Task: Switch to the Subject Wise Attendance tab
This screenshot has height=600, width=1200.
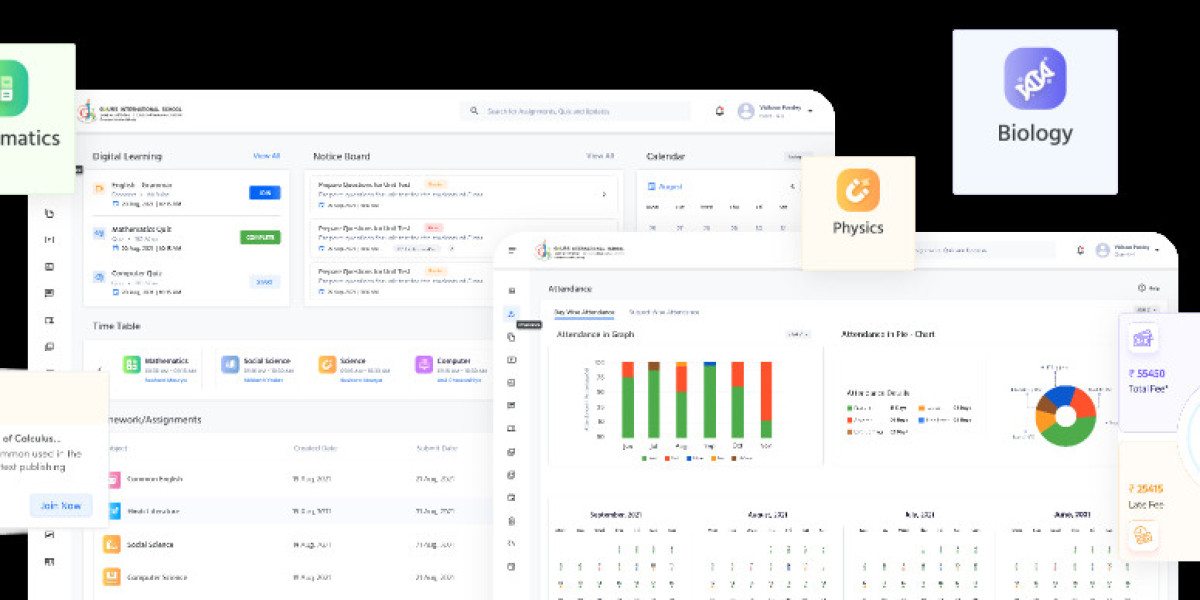Action: click(664, 312)
